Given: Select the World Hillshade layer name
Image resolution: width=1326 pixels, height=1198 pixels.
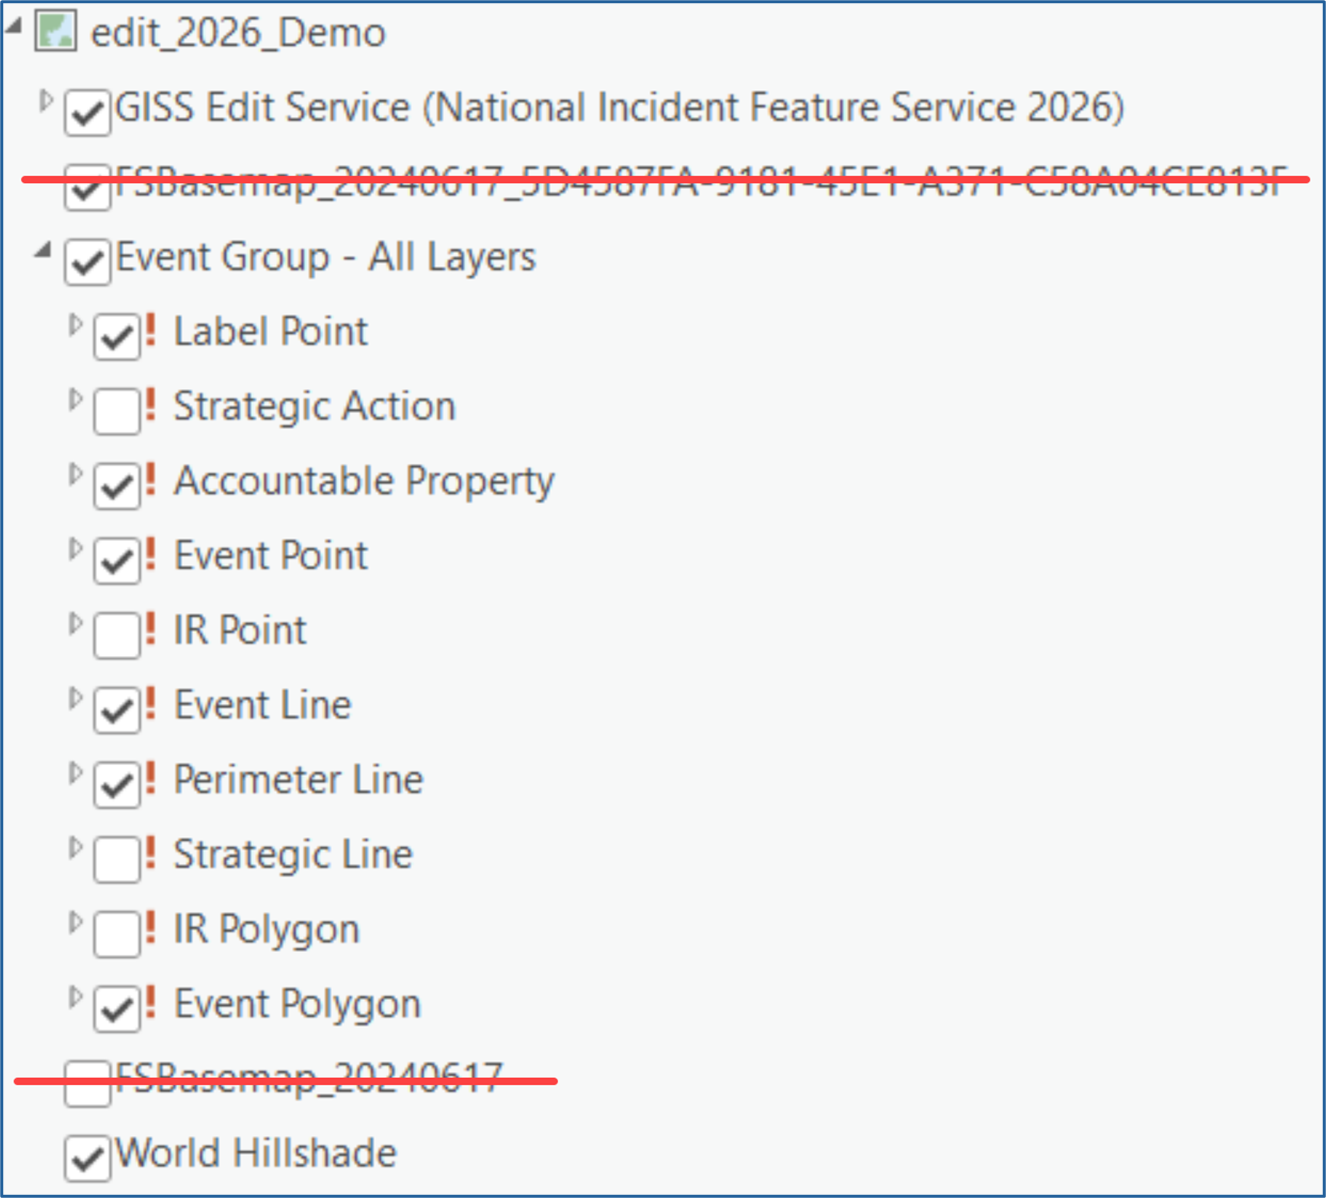Looking at the screenshot, I should (x=256, y=1153).
